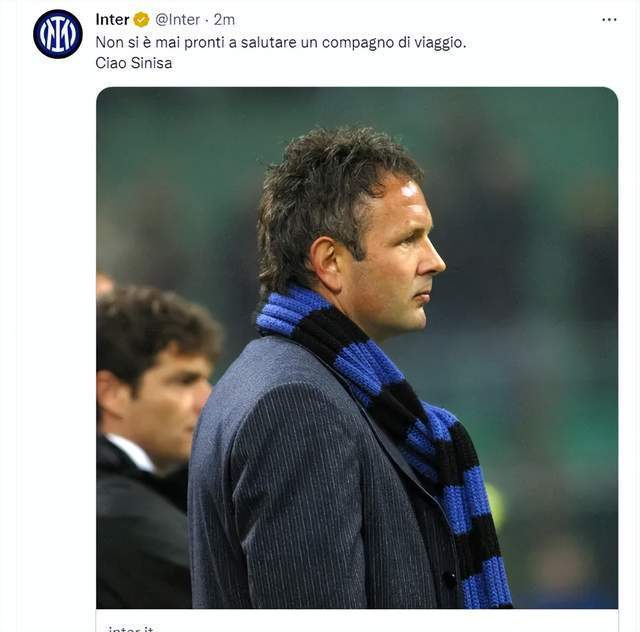Open the @Inter handle link
Viewport: 640px width, 632px height.
[x=178, y=20]
